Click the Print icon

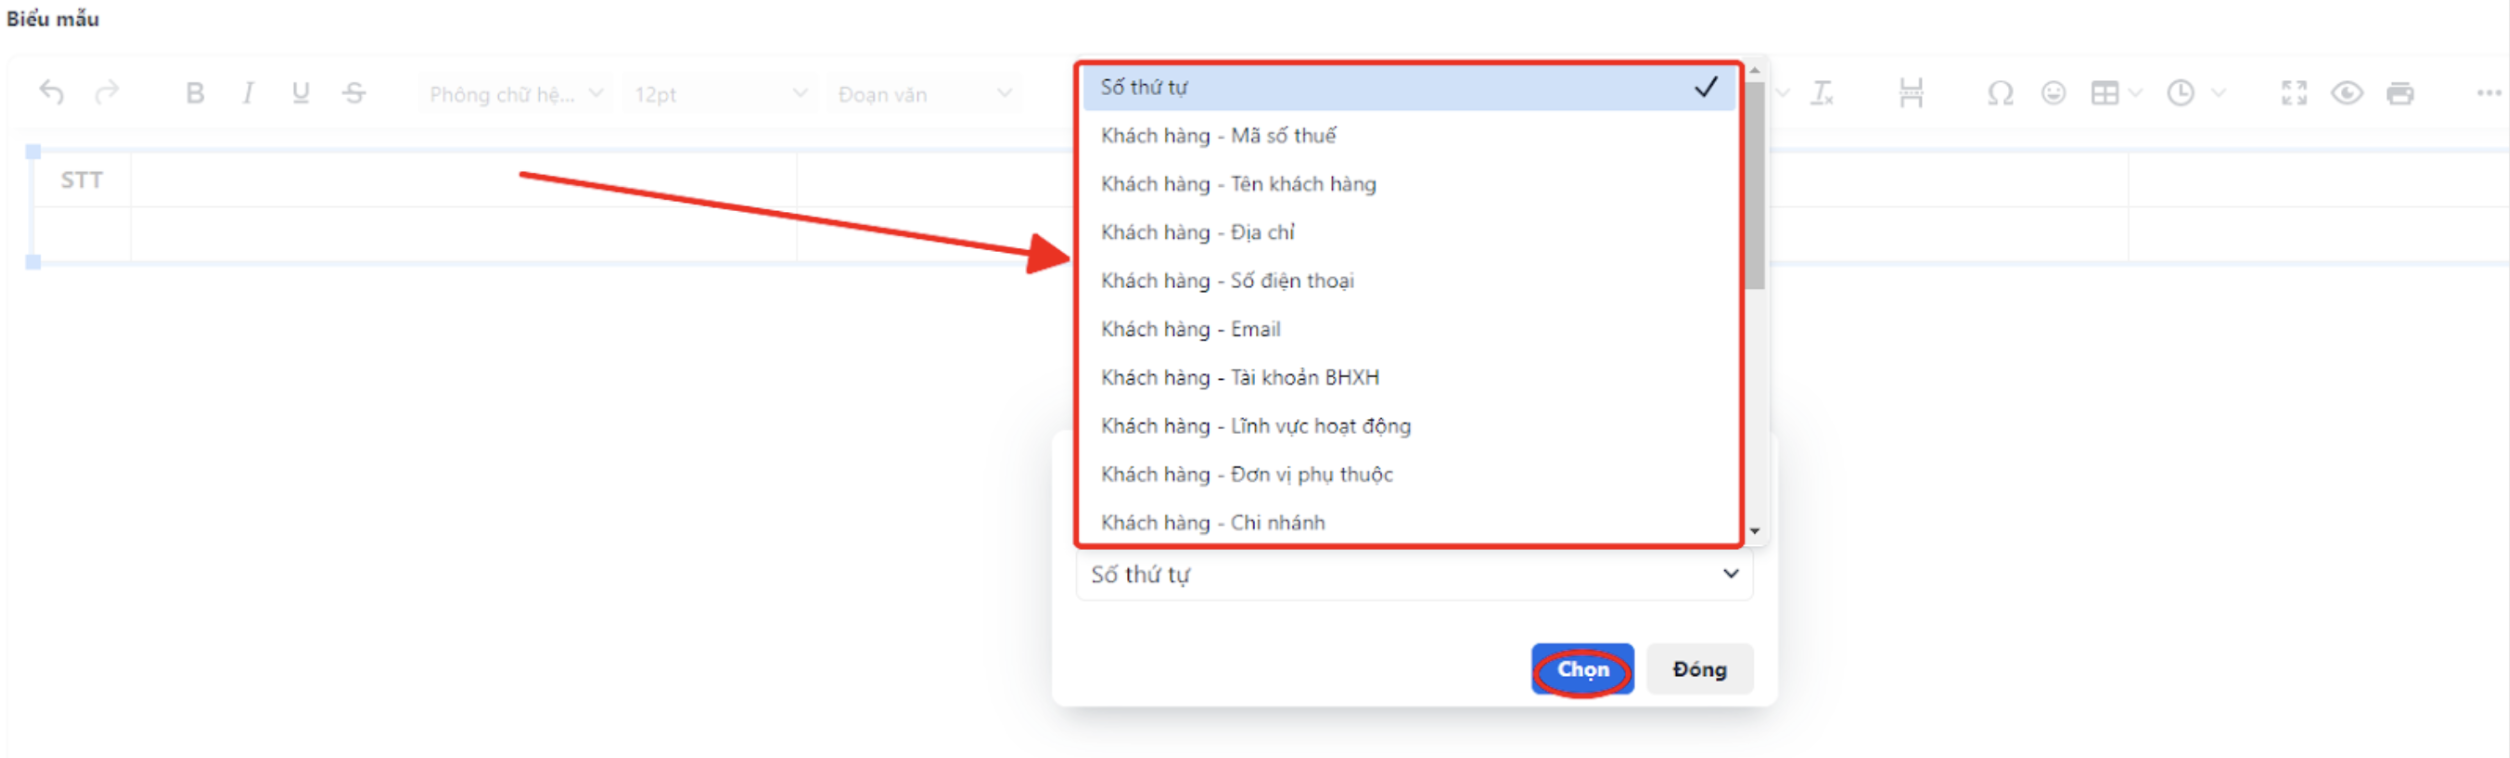(x=2400, y=92)
